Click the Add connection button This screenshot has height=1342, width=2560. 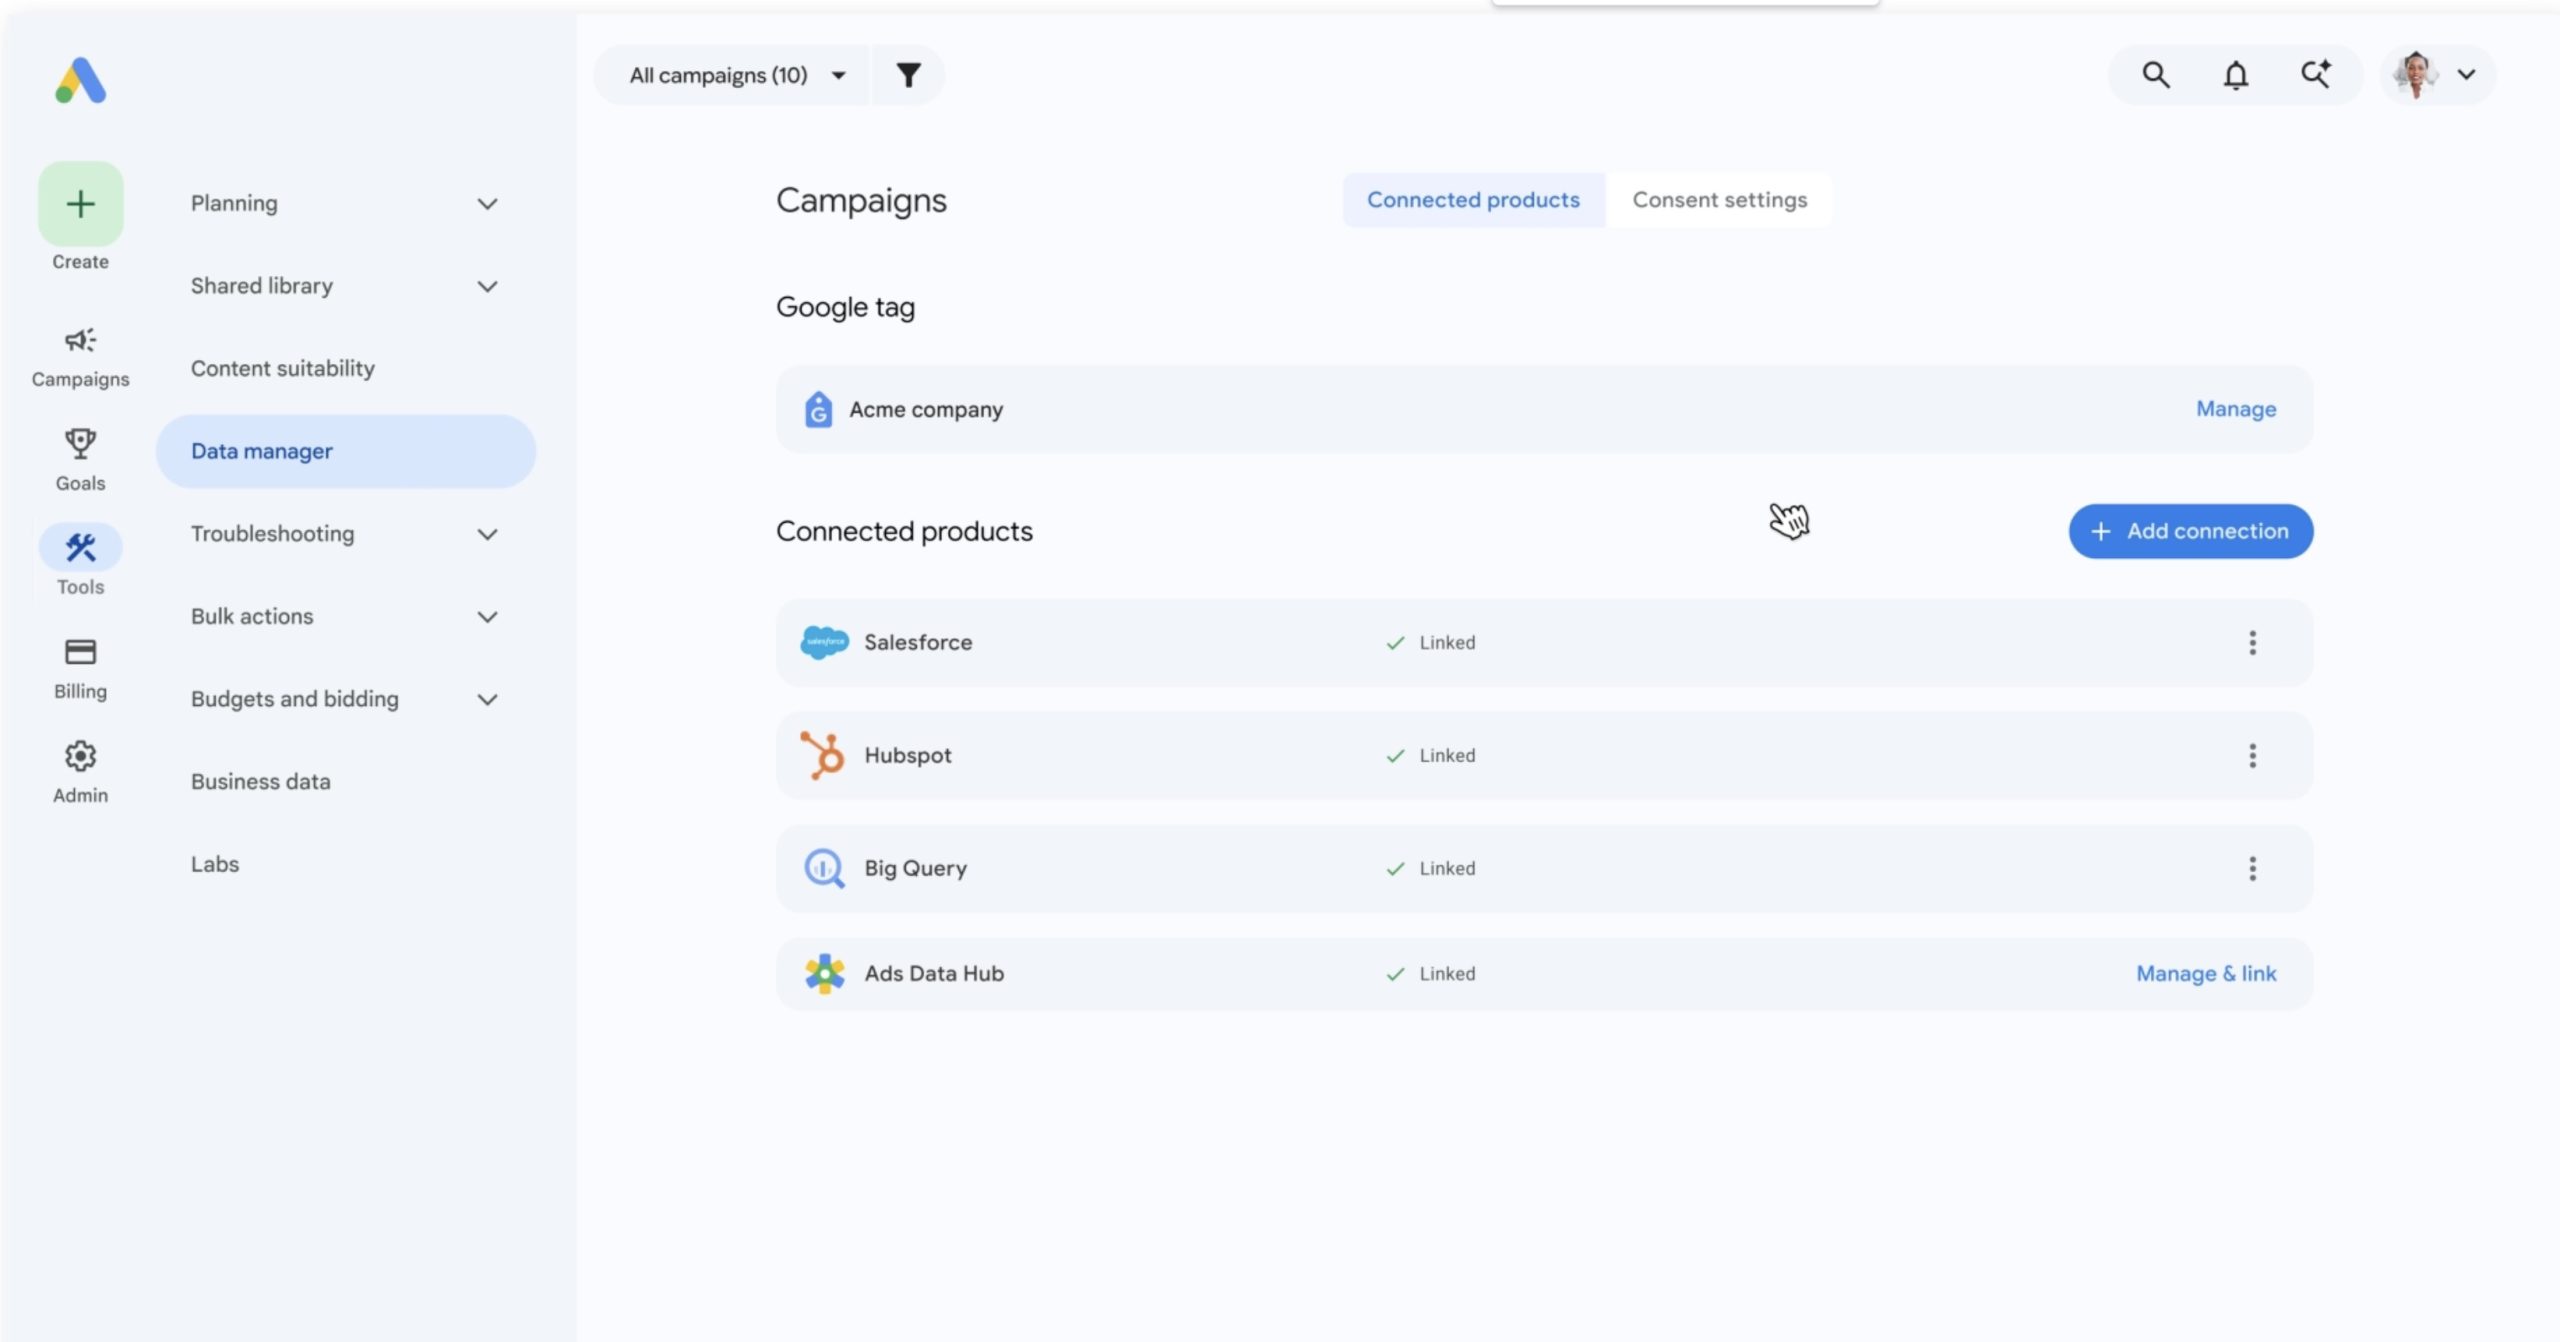coord(2190,531)
